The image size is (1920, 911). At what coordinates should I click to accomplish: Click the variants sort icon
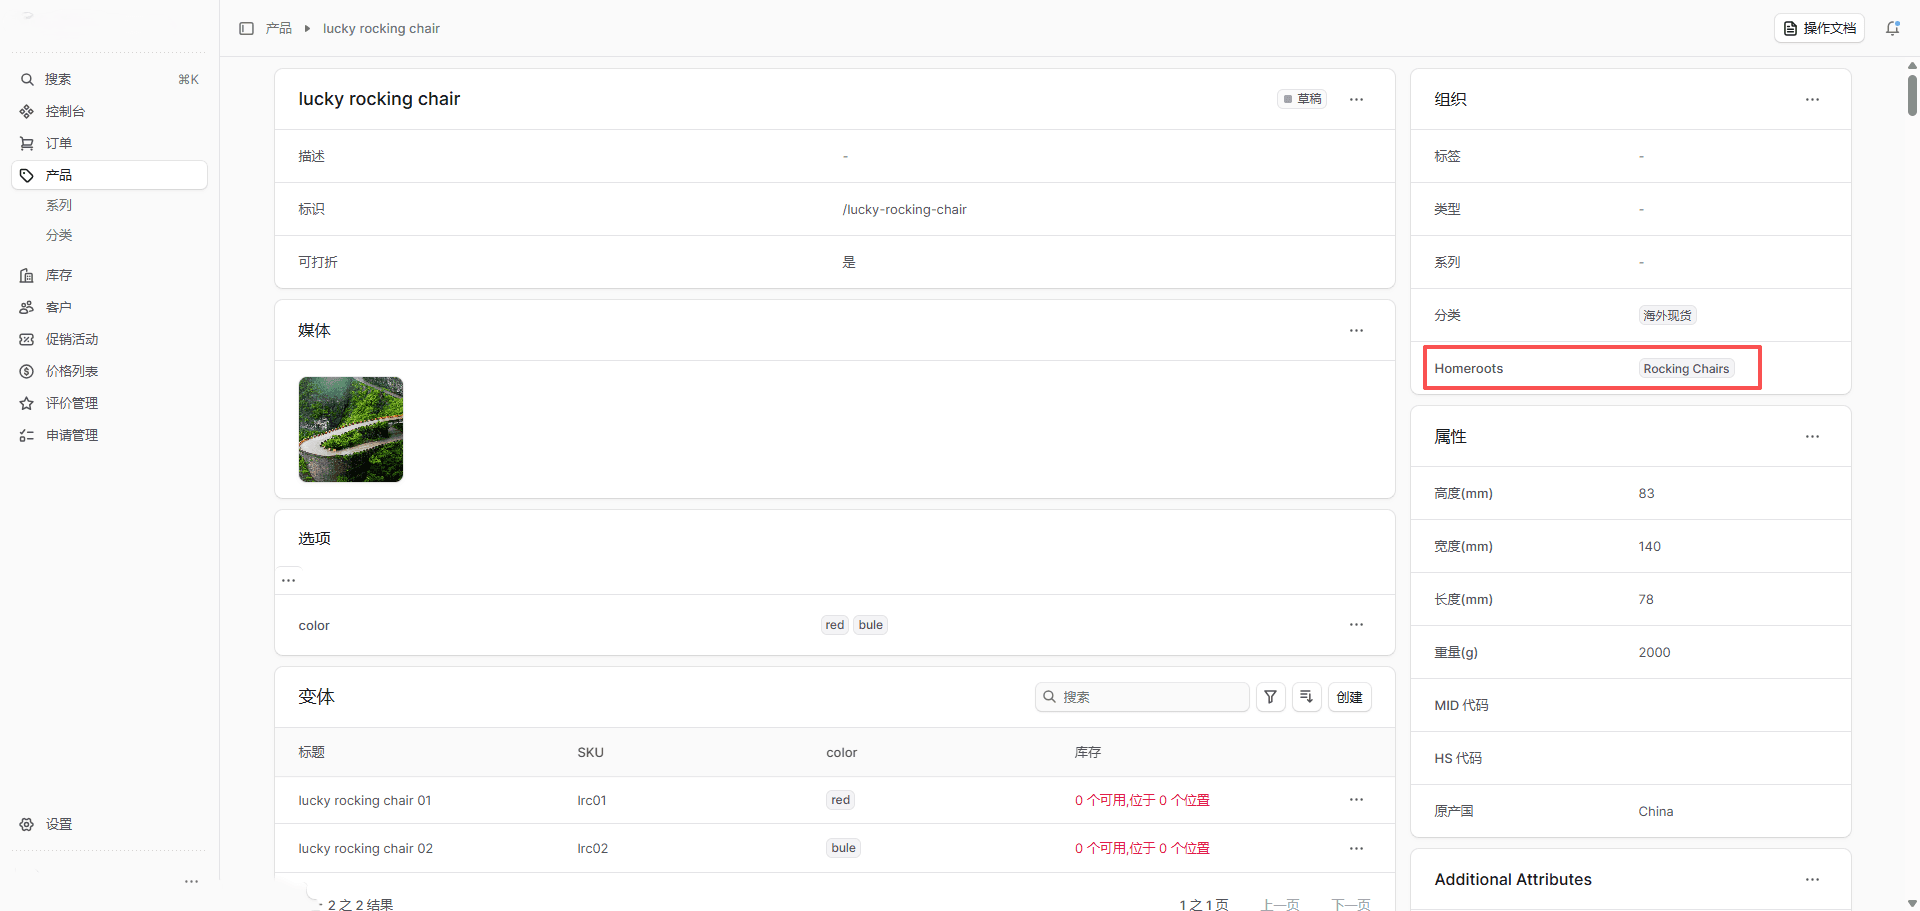(1306, 697)
